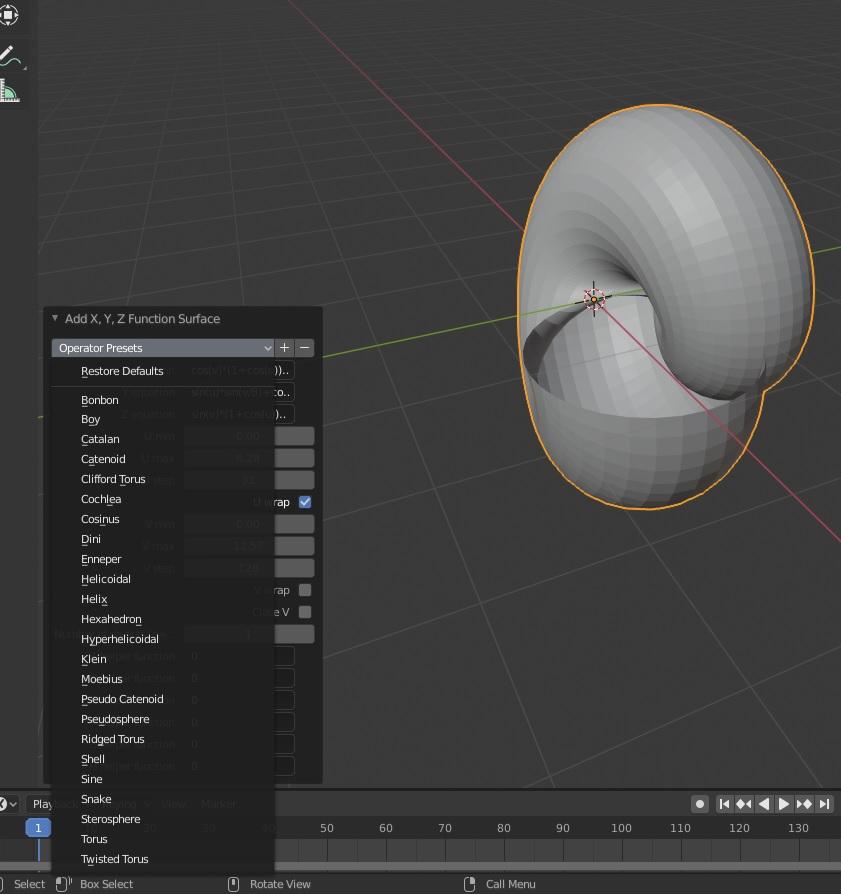The image size is (841, 894).
Task: Click the current frame marker 1
Action: [x=38, y=828]
